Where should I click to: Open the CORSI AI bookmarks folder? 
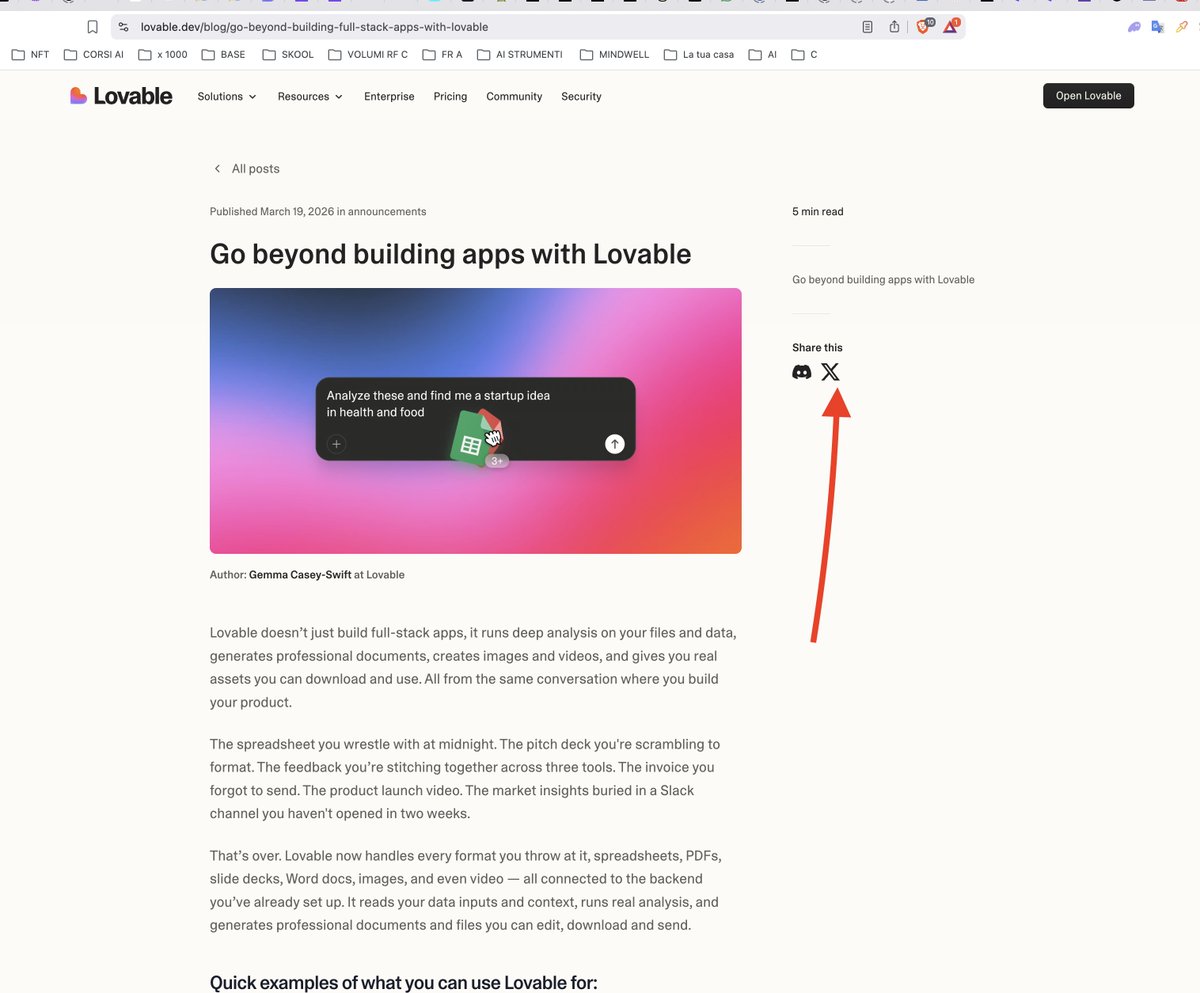tap(94, 55)
